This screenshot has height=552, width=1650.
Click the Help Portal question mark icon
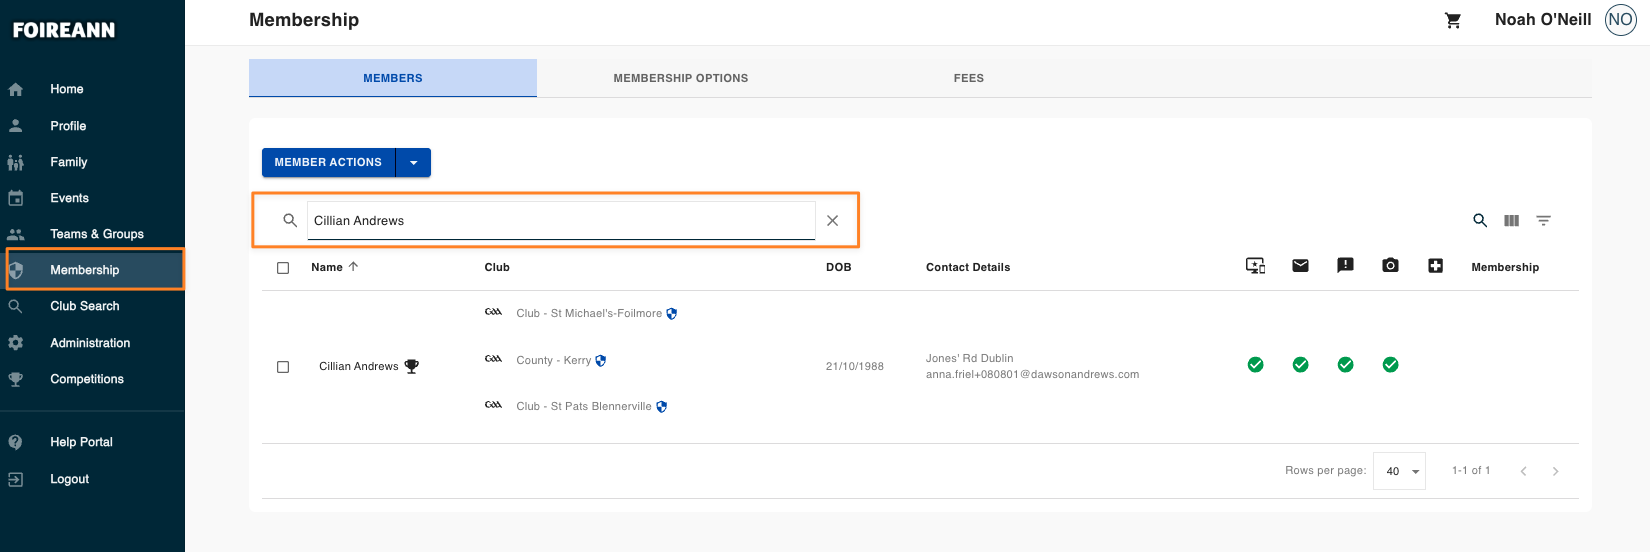tap(16, 442)
